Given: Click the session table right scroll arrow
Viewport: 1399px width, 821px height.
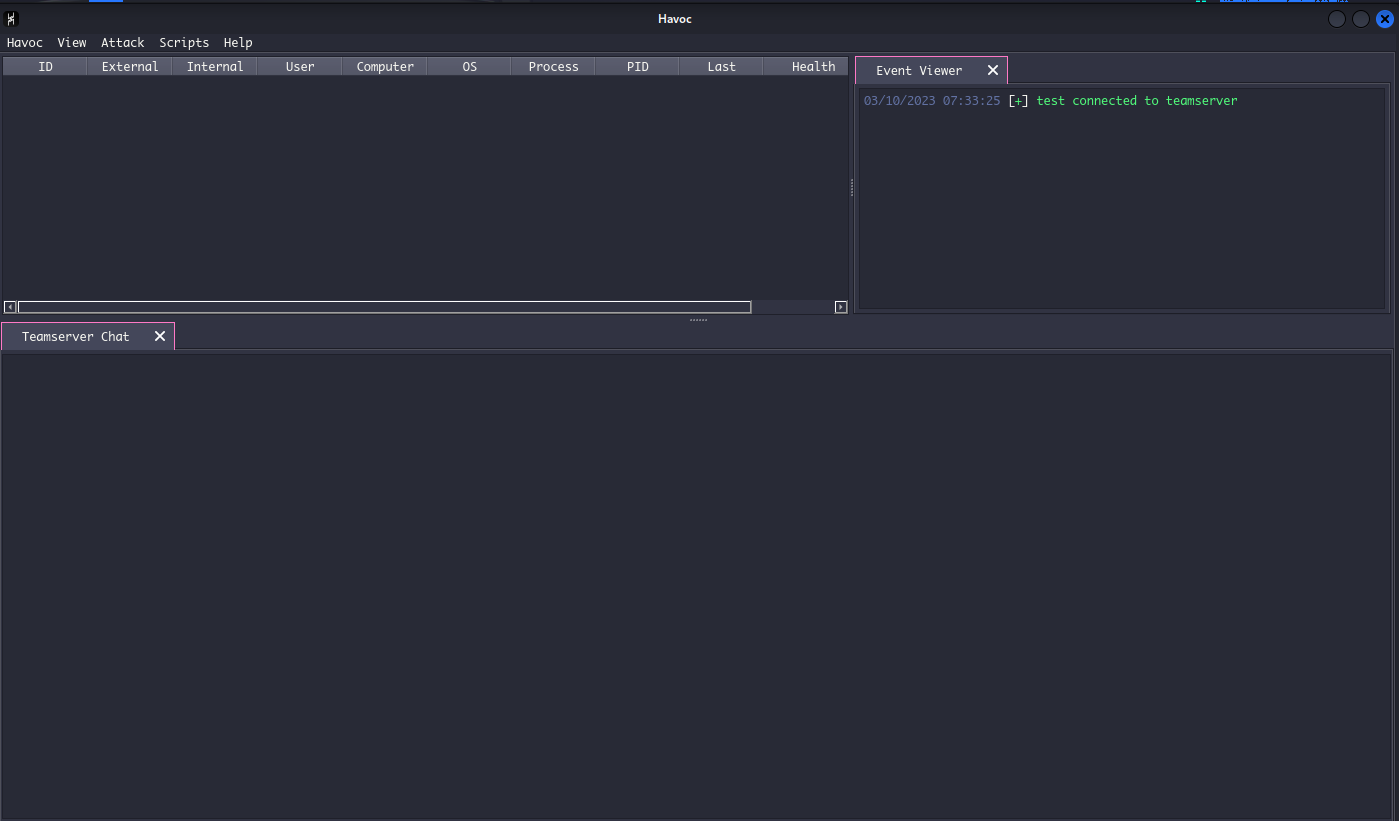Looking at the screenshot, I should [x=841, y=307].
